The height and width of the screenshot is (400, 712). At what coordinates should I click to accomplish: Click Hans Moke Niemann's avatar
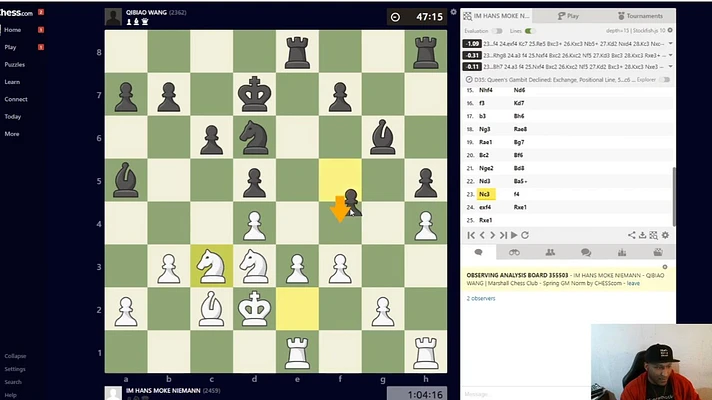(113, 393)
